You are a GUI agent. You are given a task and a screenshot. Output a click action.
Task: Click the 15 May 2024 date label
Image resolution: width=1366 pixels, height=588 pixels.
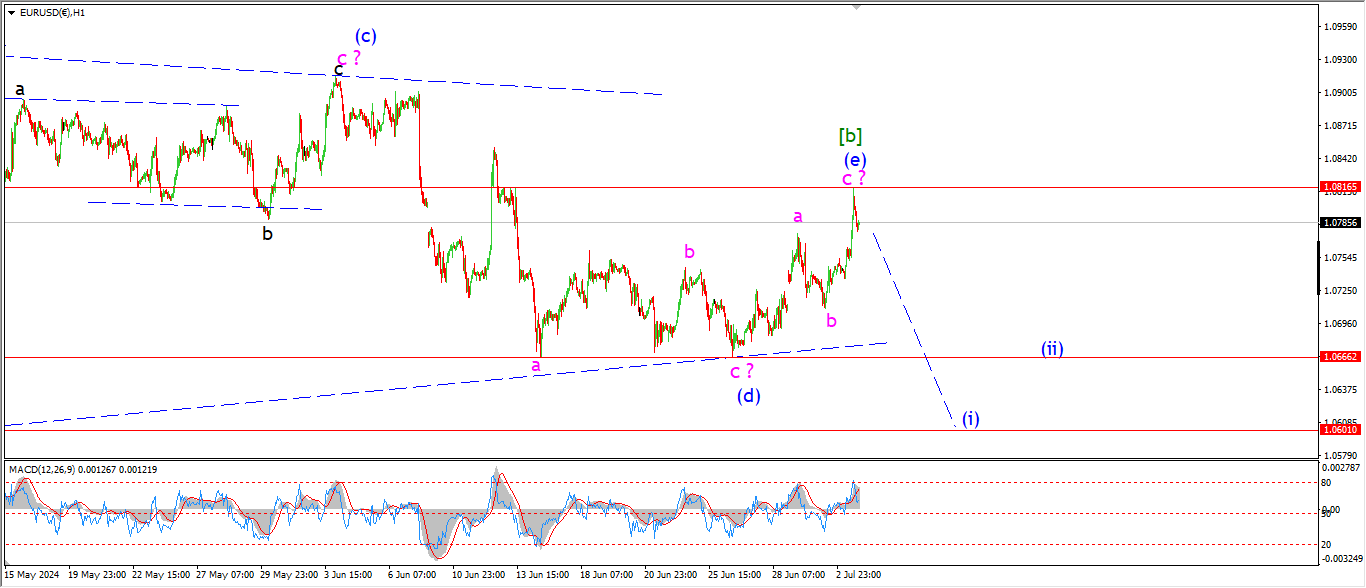click(x=32, y=575)
